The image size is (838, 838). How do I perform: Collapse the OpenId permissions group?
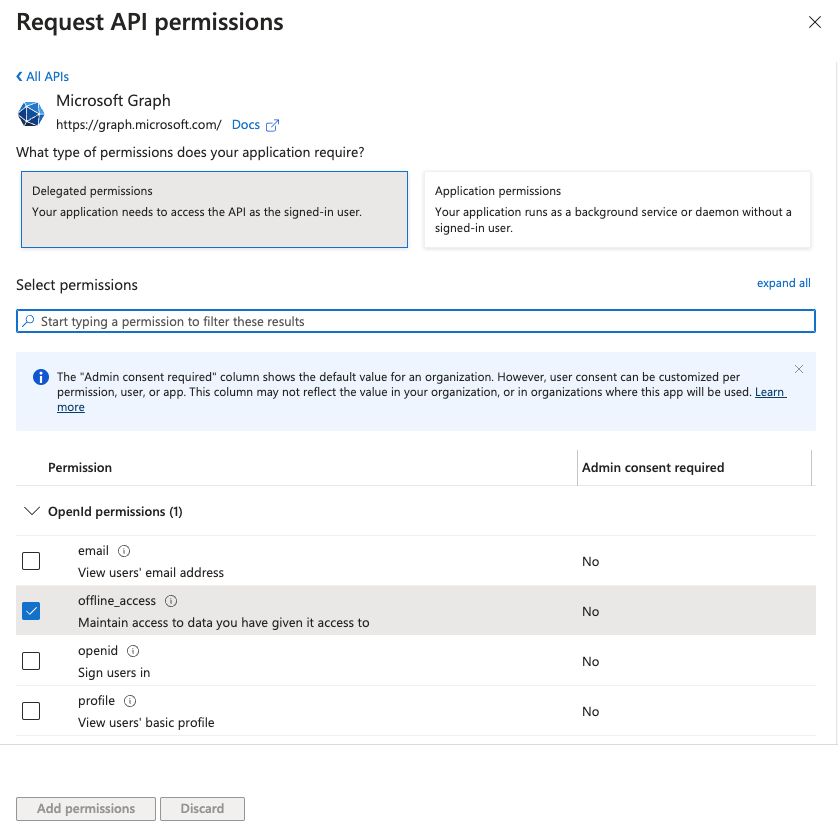click(31, 511)
